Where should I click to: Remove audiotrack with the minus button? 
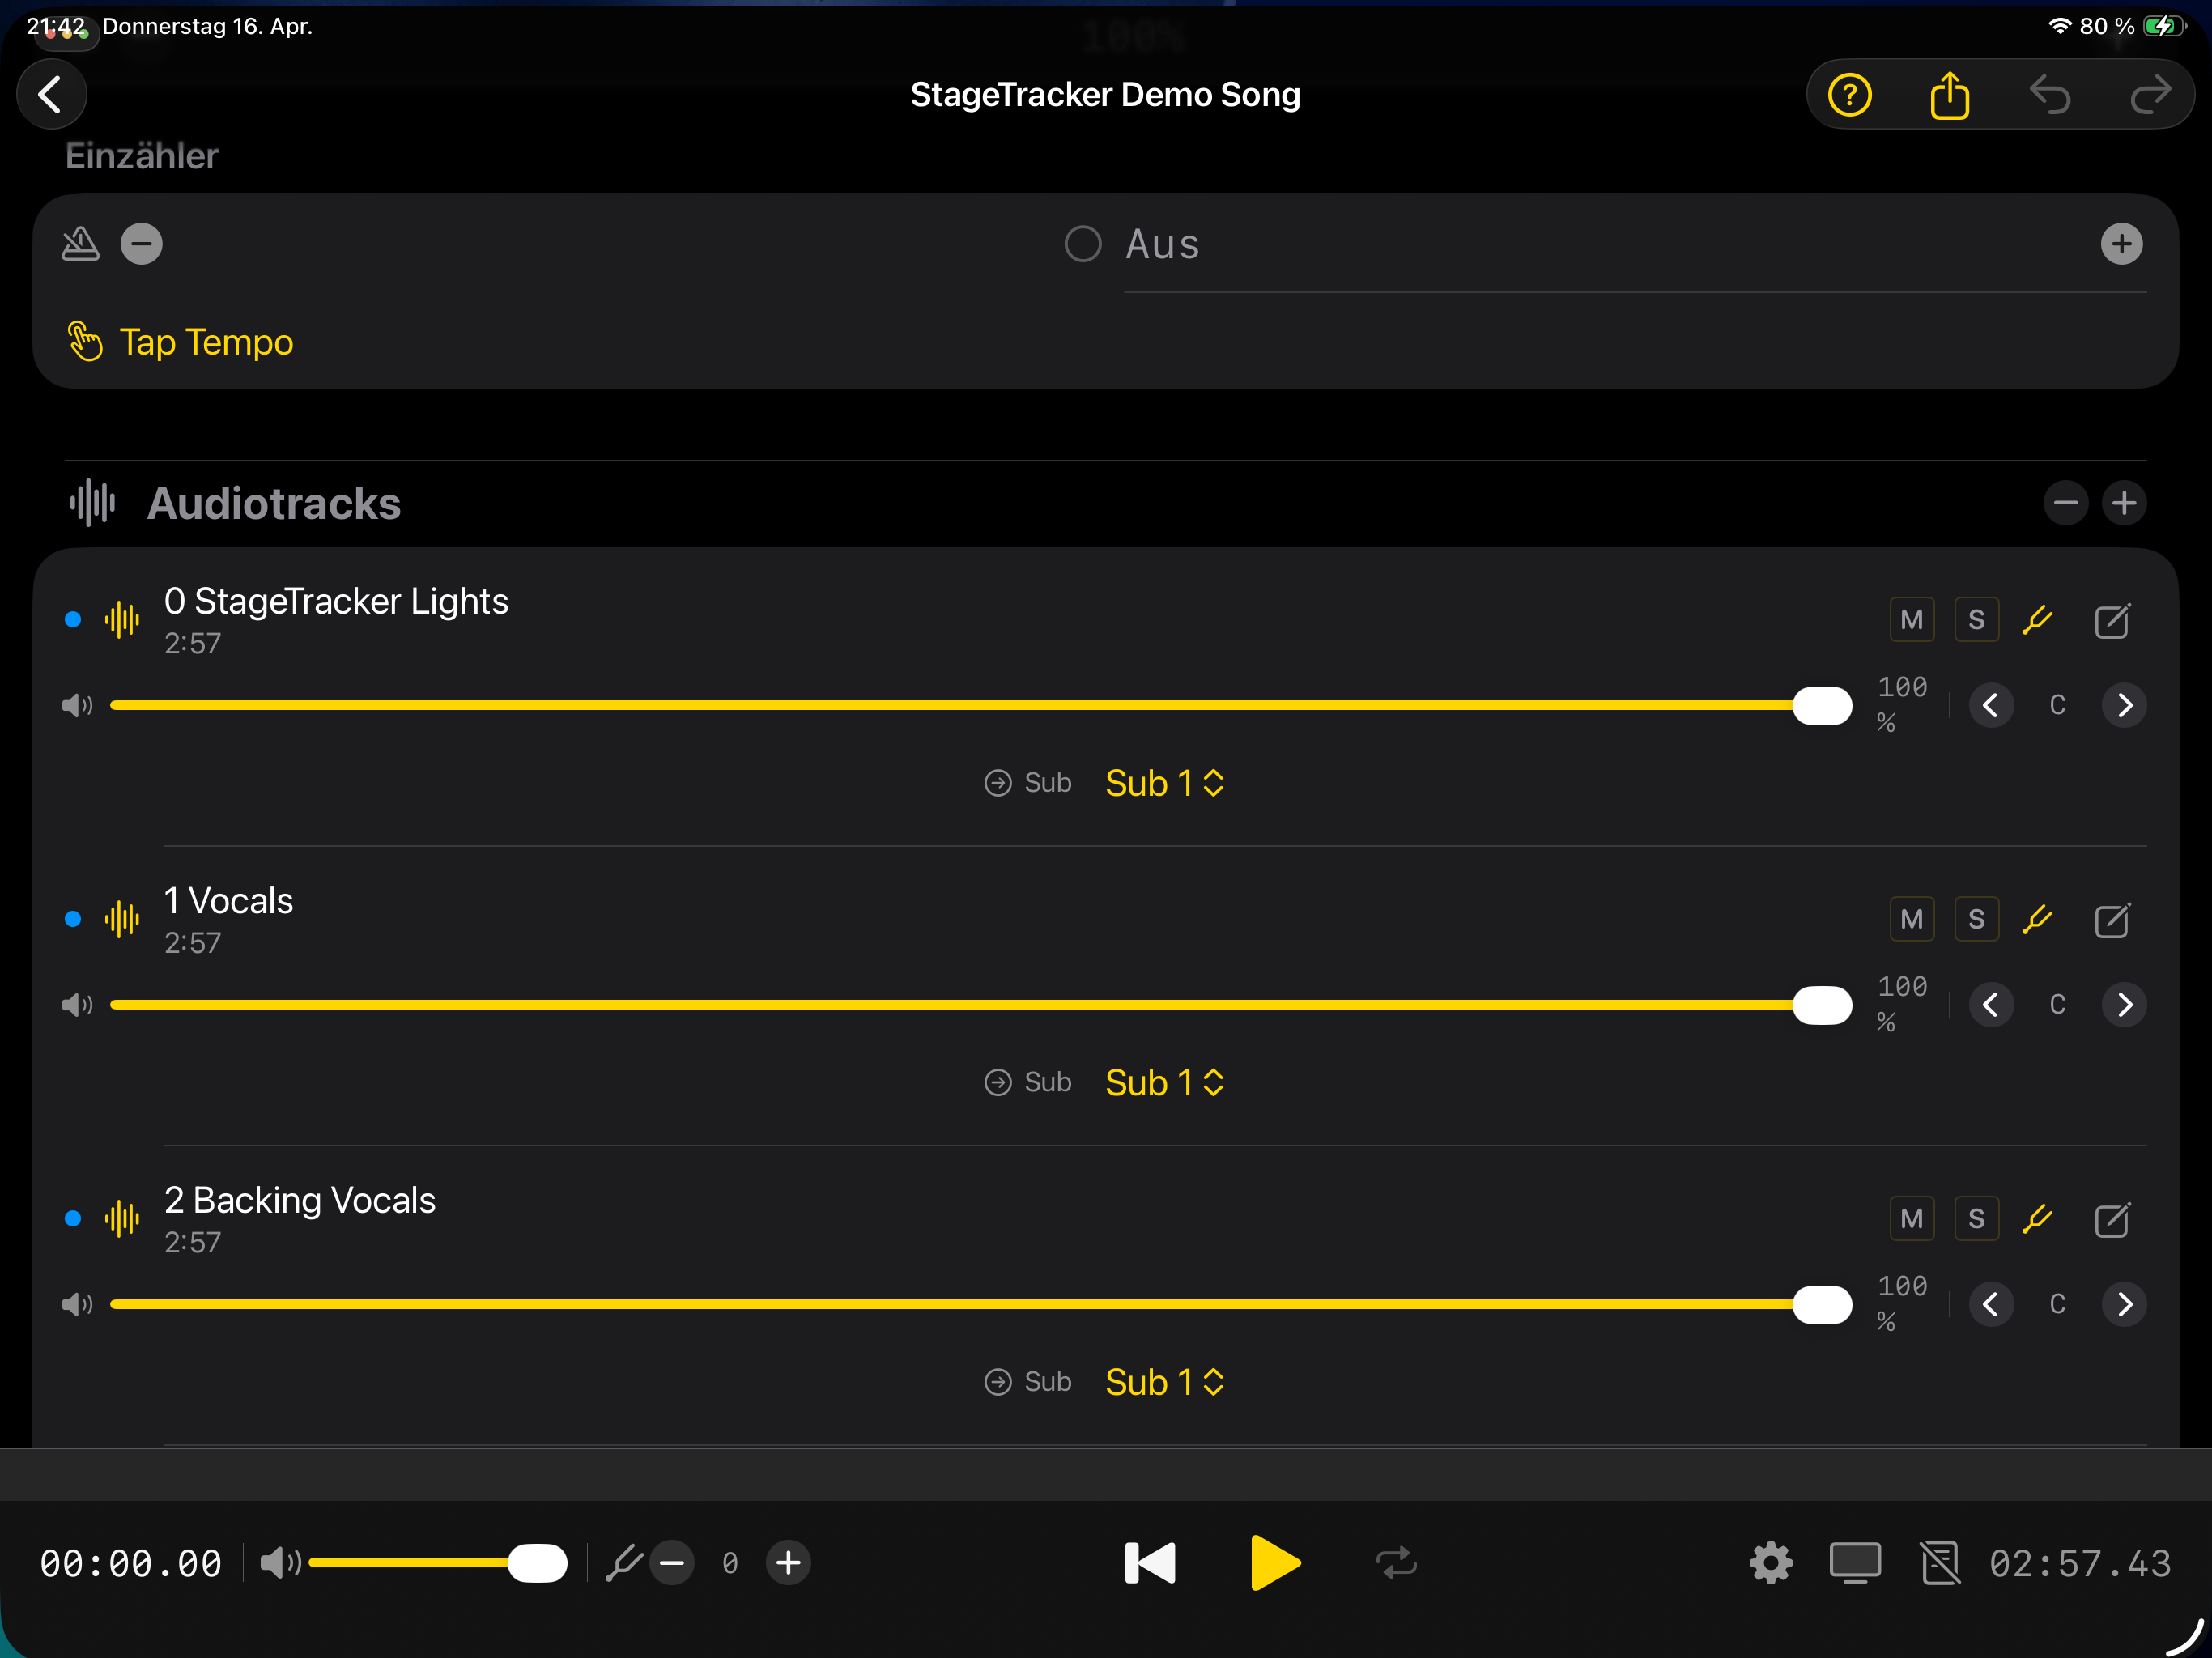coord(2065,503)
